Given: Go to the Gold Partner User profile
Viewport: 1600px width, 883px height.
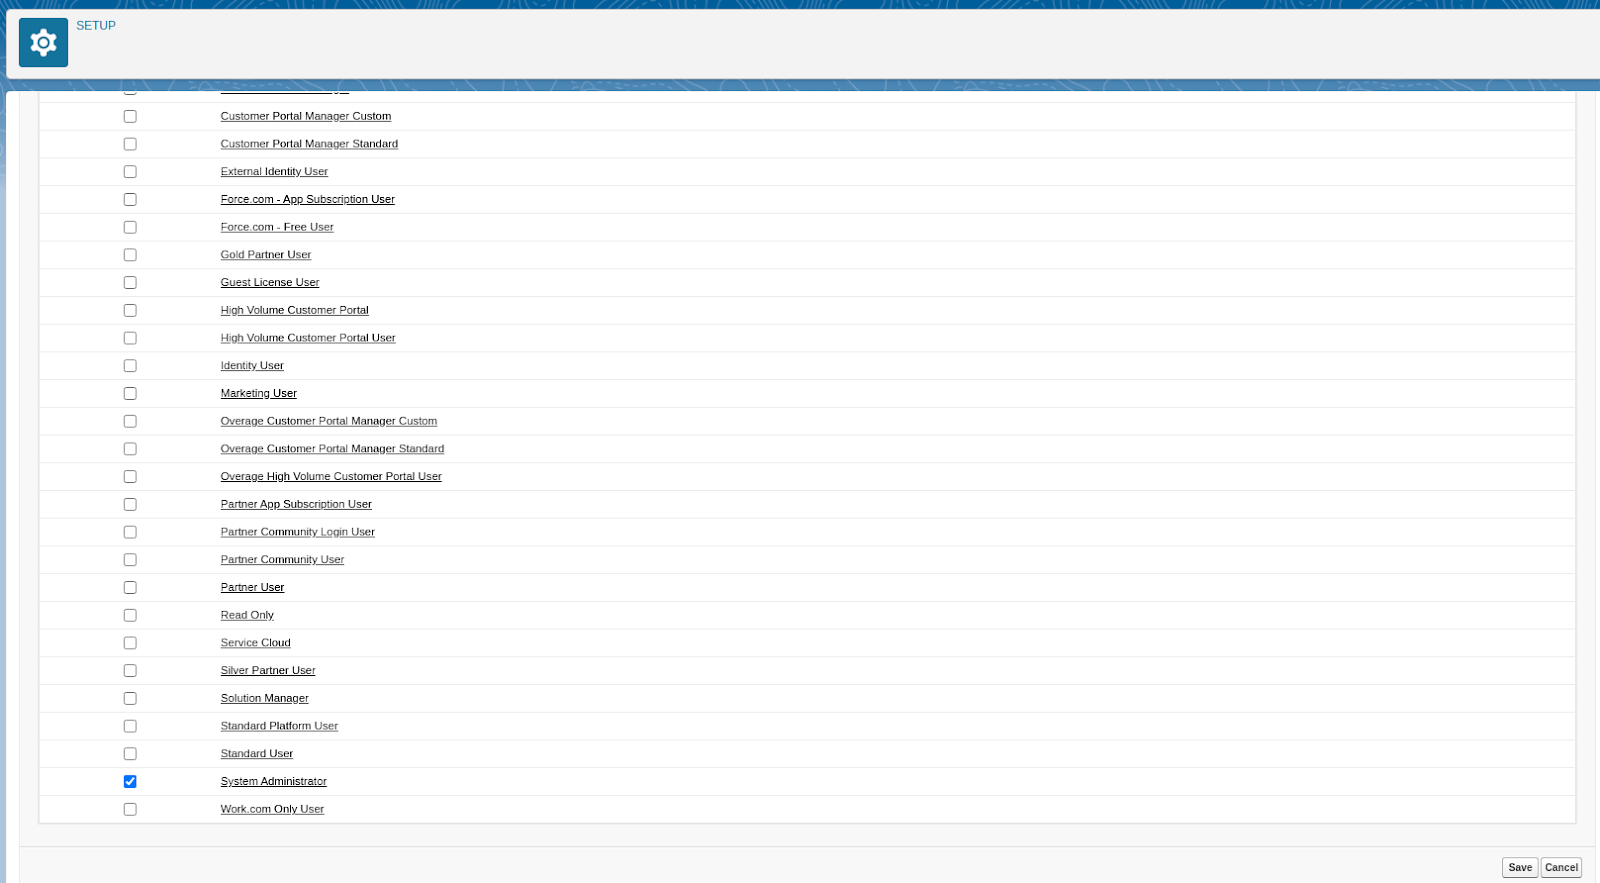Looking at the screenshot, I should [266, 255].
